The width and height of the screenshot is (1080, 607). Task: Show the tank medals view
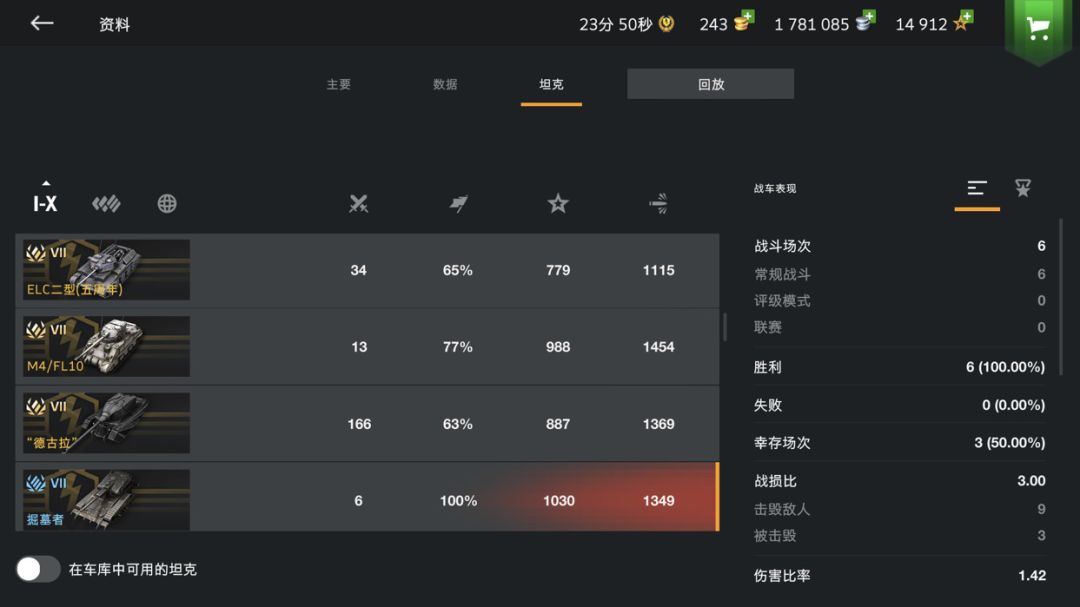(1023, 188)
